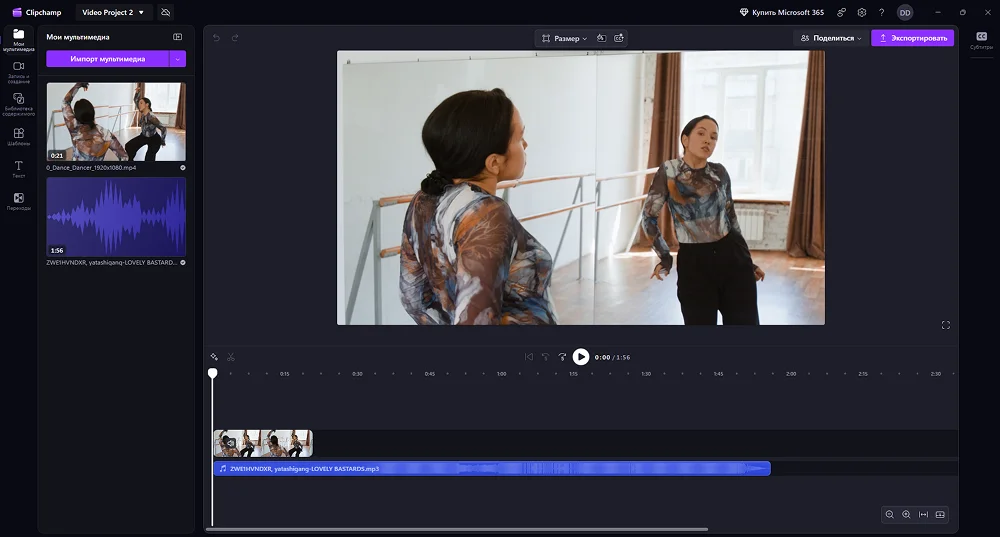This screenshot has height=537, width=1000.
Task: Click the cloud sync off icon
Action: [166, 12]
